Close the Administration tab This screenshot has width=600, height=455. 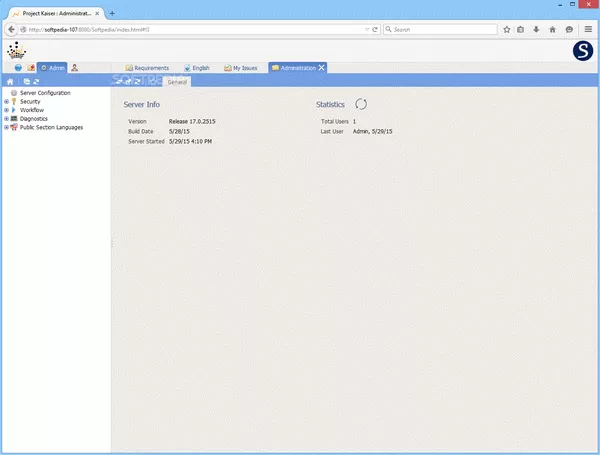(x=321, y=68)
